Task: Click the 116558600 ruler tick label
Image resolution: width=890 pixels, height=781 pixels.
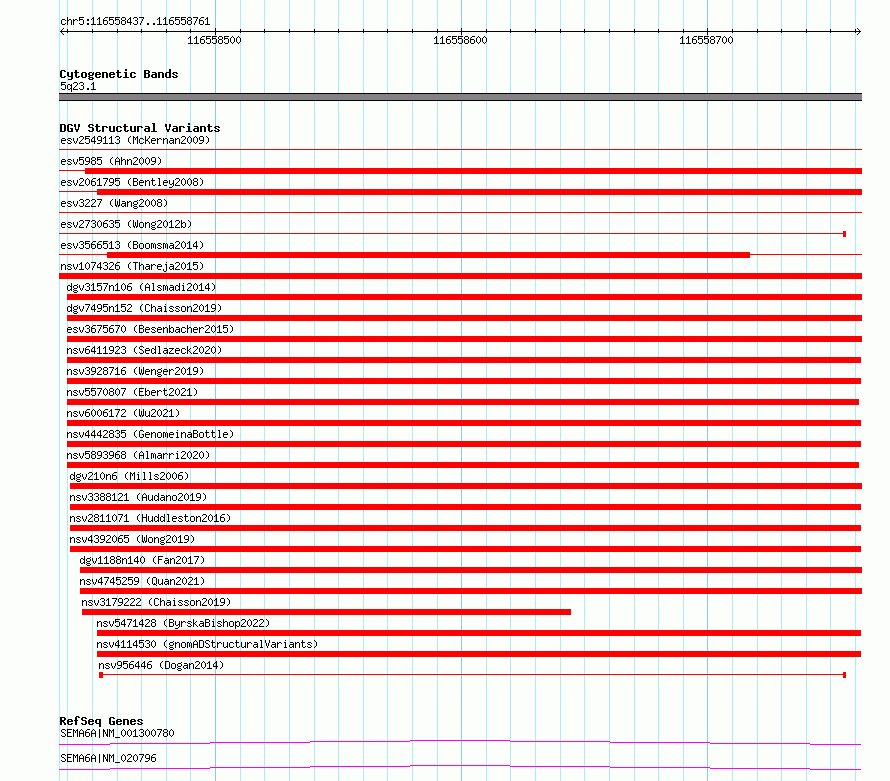Action: [460, 40]
